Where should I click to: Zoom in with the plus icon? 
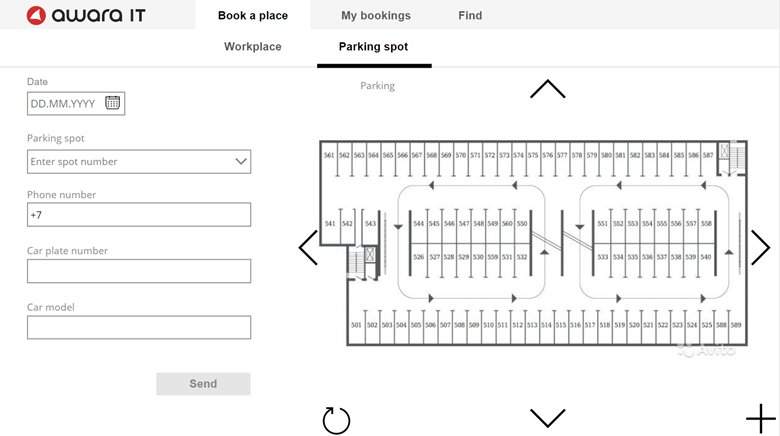point(761,419)
